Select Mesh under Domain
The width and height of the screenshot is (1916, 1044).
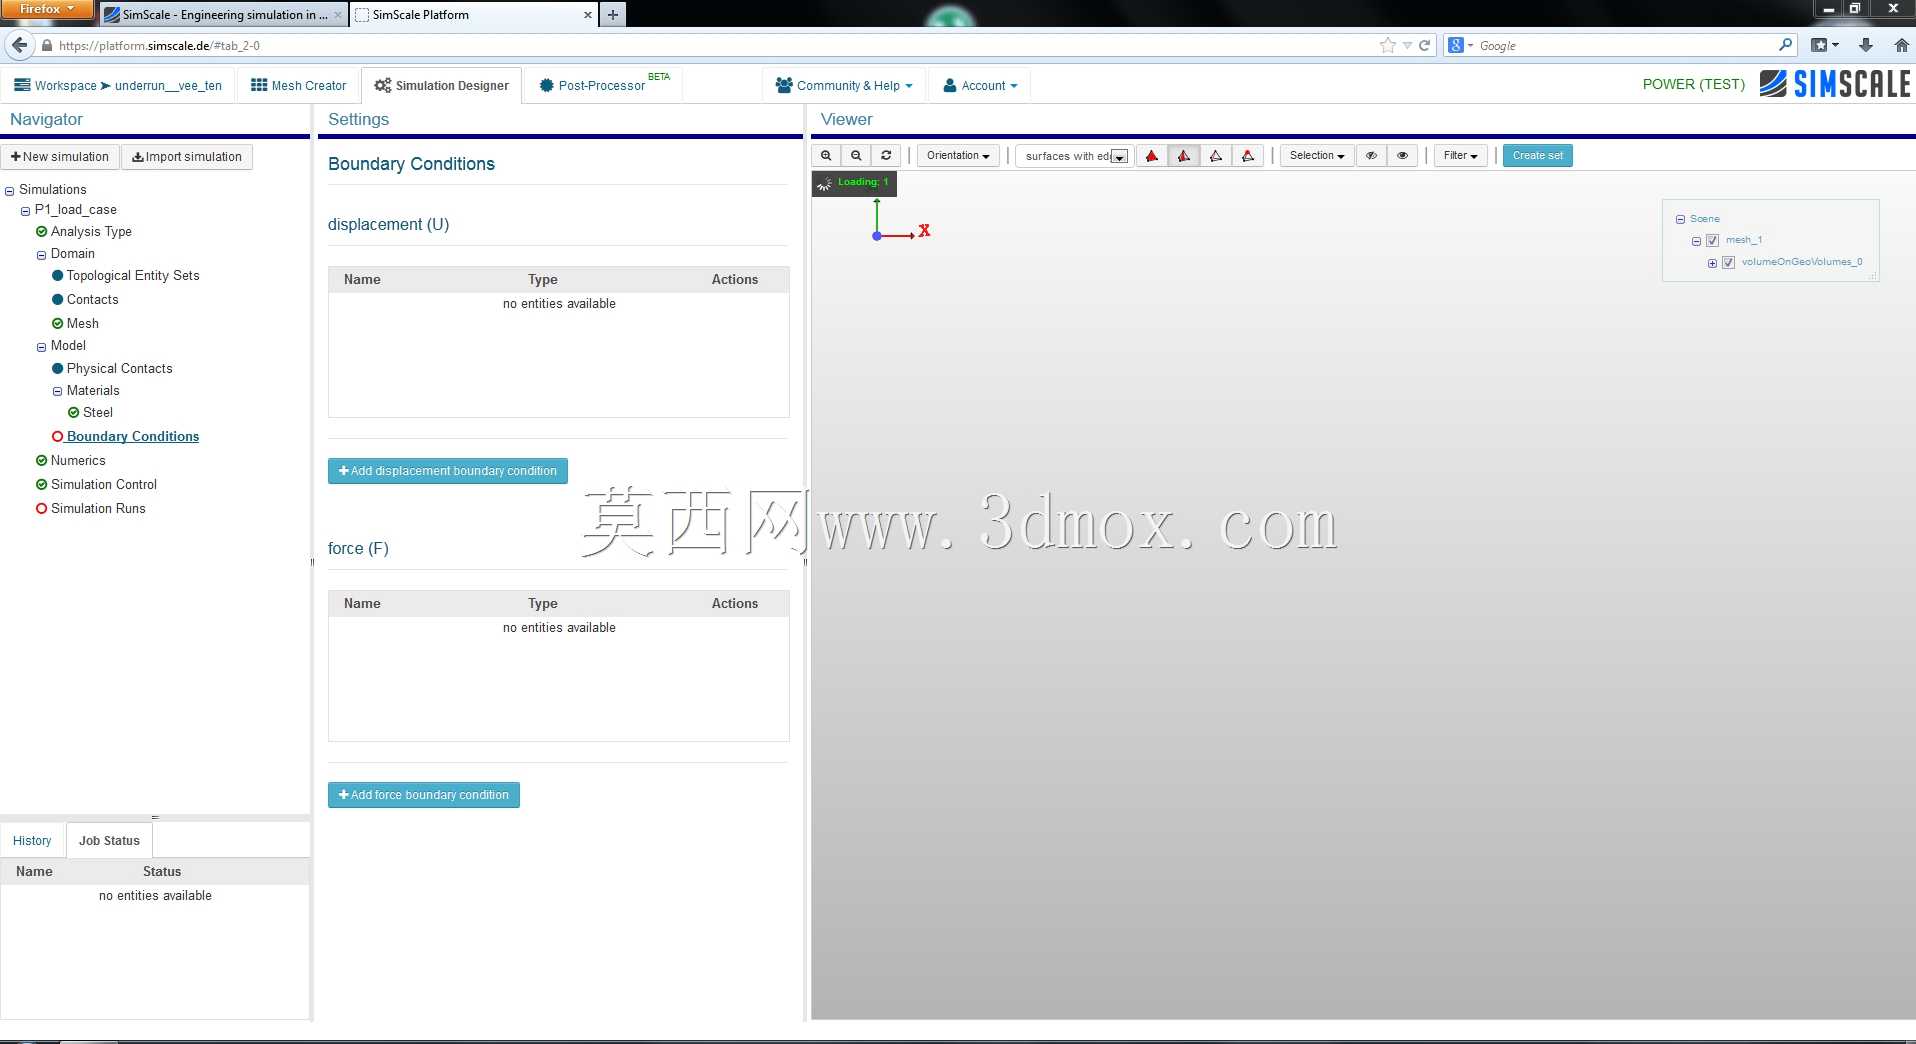[82, 324]
